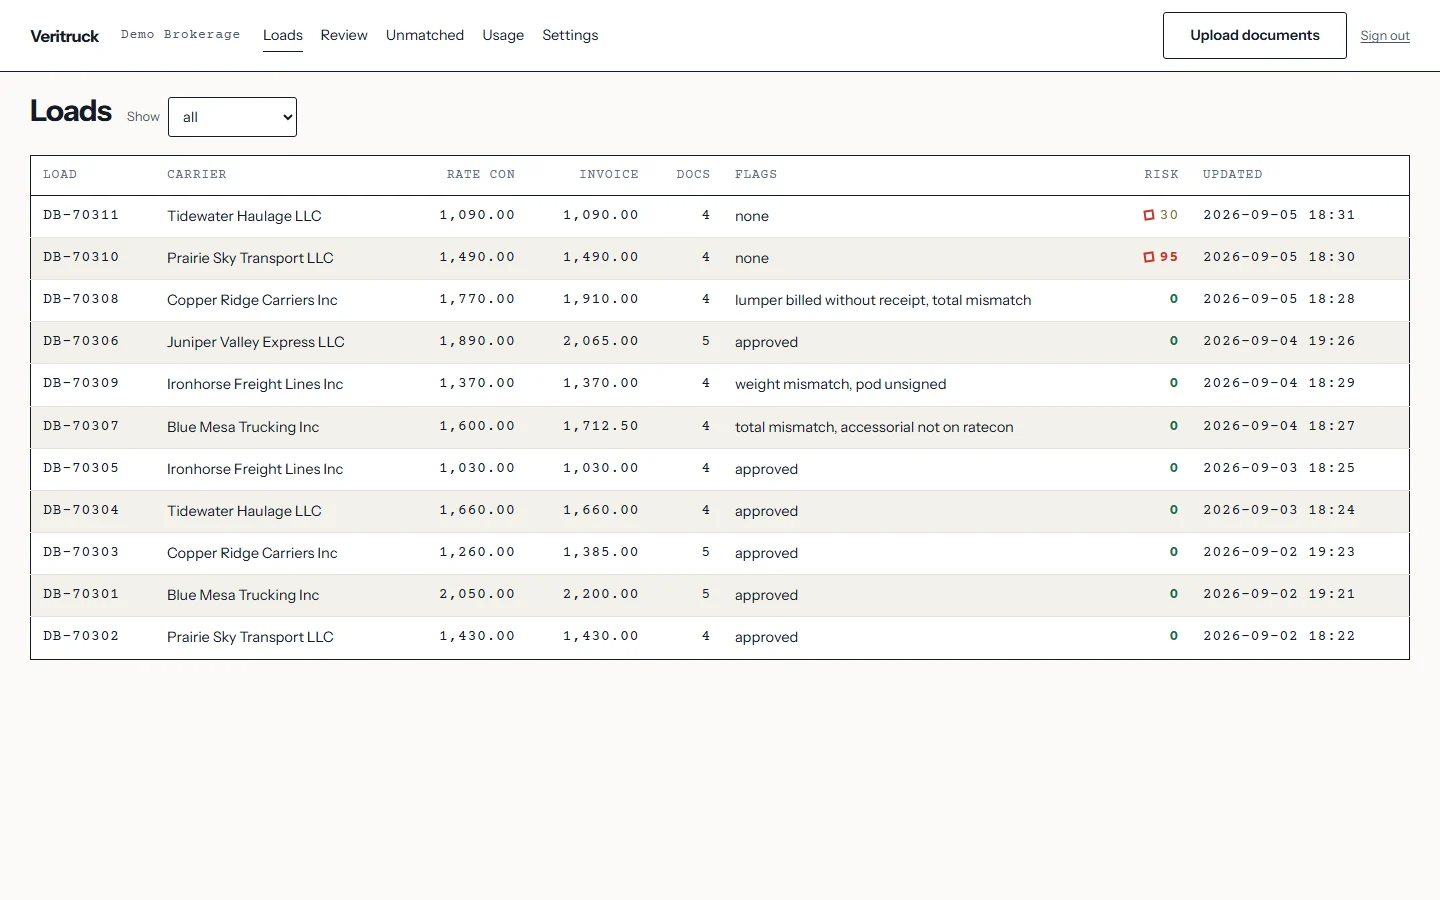Open load DB-70304
Viewport: 1440px width, 900px height.
click(81, 510)
